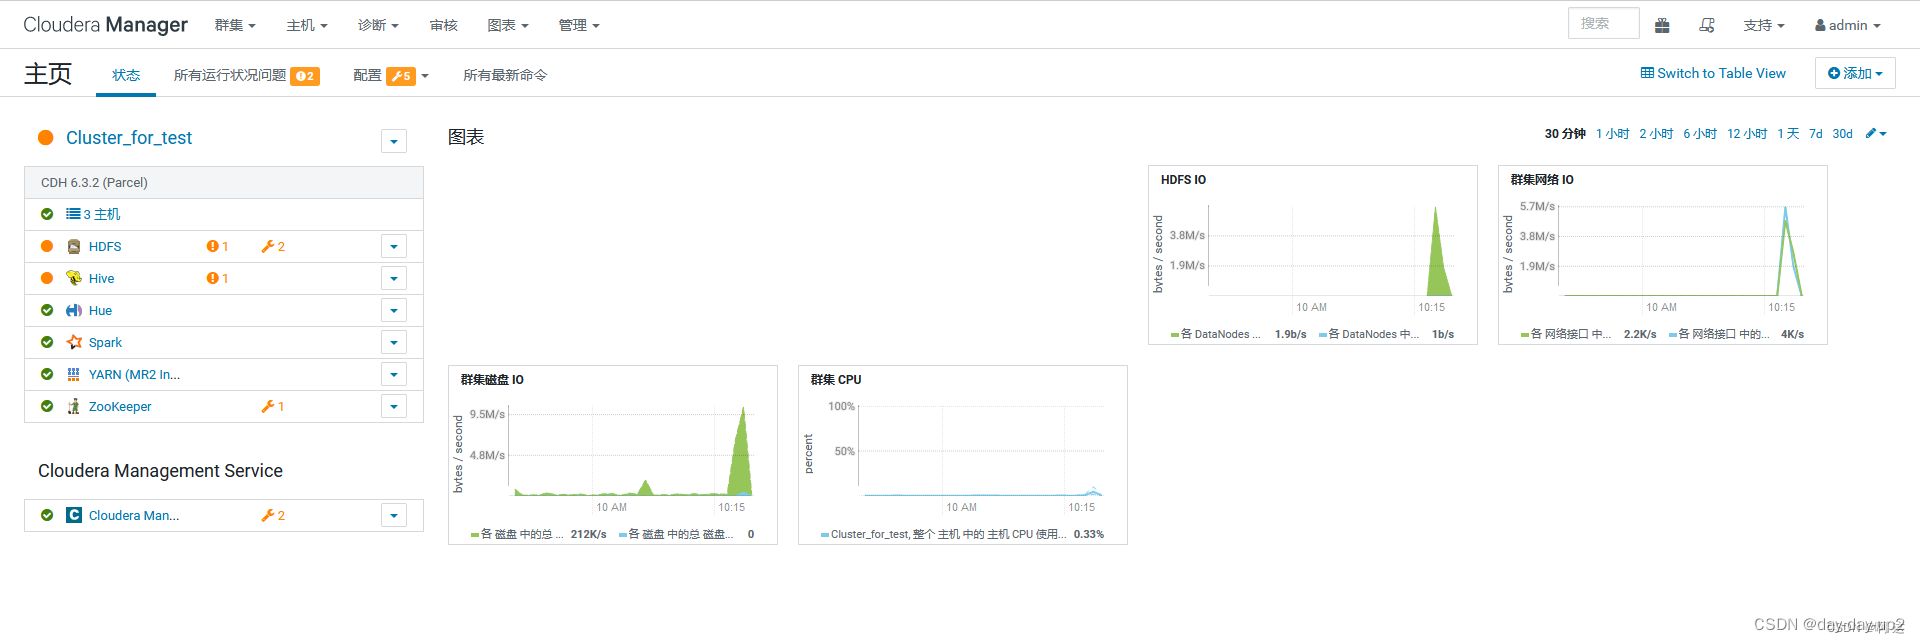This screenshot has height=643, width=1920.
Task: Set chart range to 30d
Action: pyautogui.click(x=1843, y=133)
